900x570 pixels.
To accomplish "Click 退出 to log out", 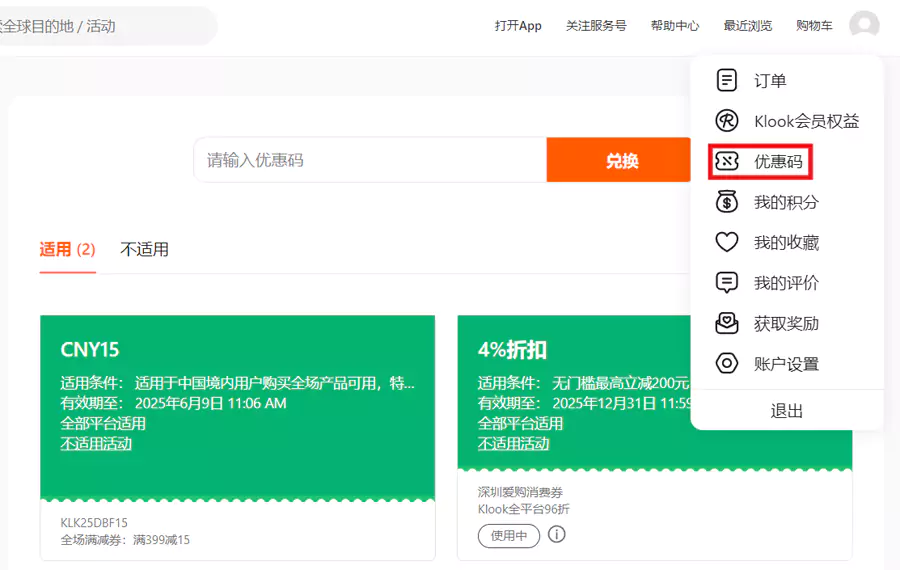I will click(786, 411).
